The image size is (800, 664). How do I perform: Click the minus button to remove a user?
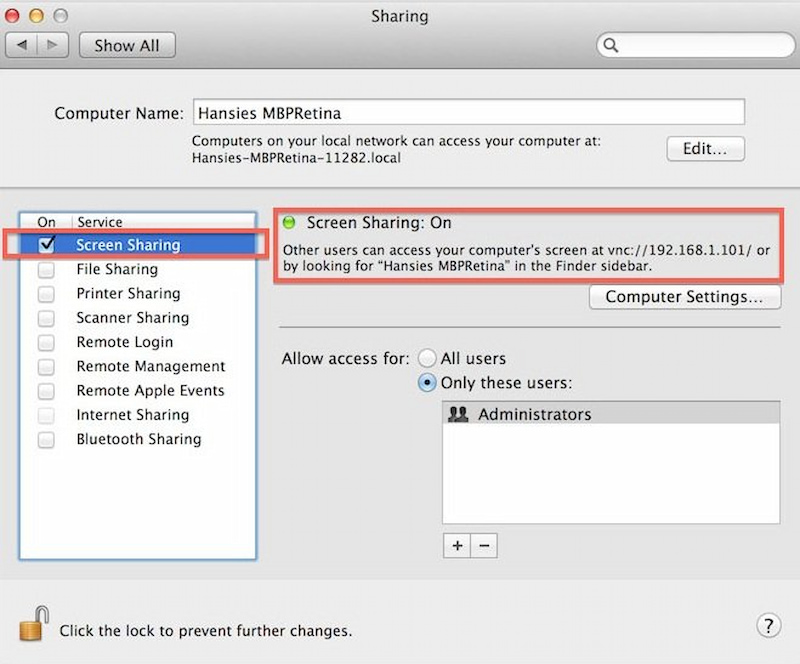[x=484, y=546]
